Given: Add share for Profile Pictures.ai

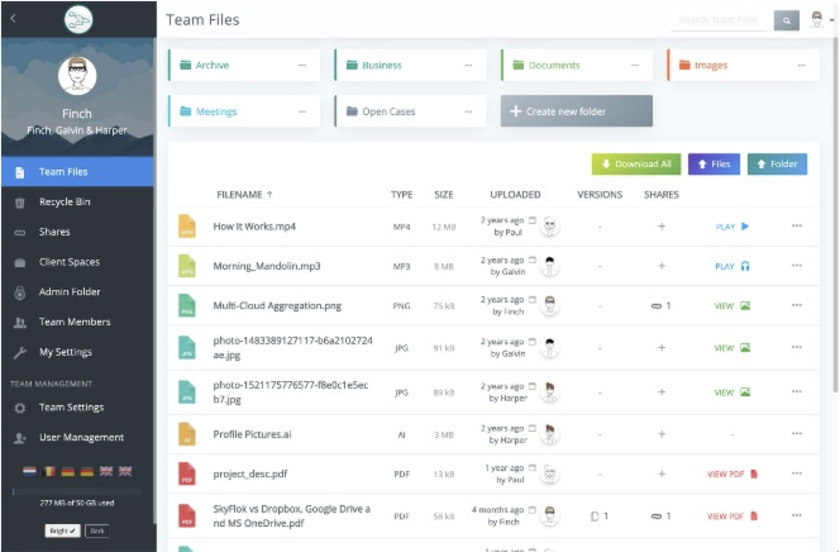Looking at the screenshot, I should pos(662,434).
